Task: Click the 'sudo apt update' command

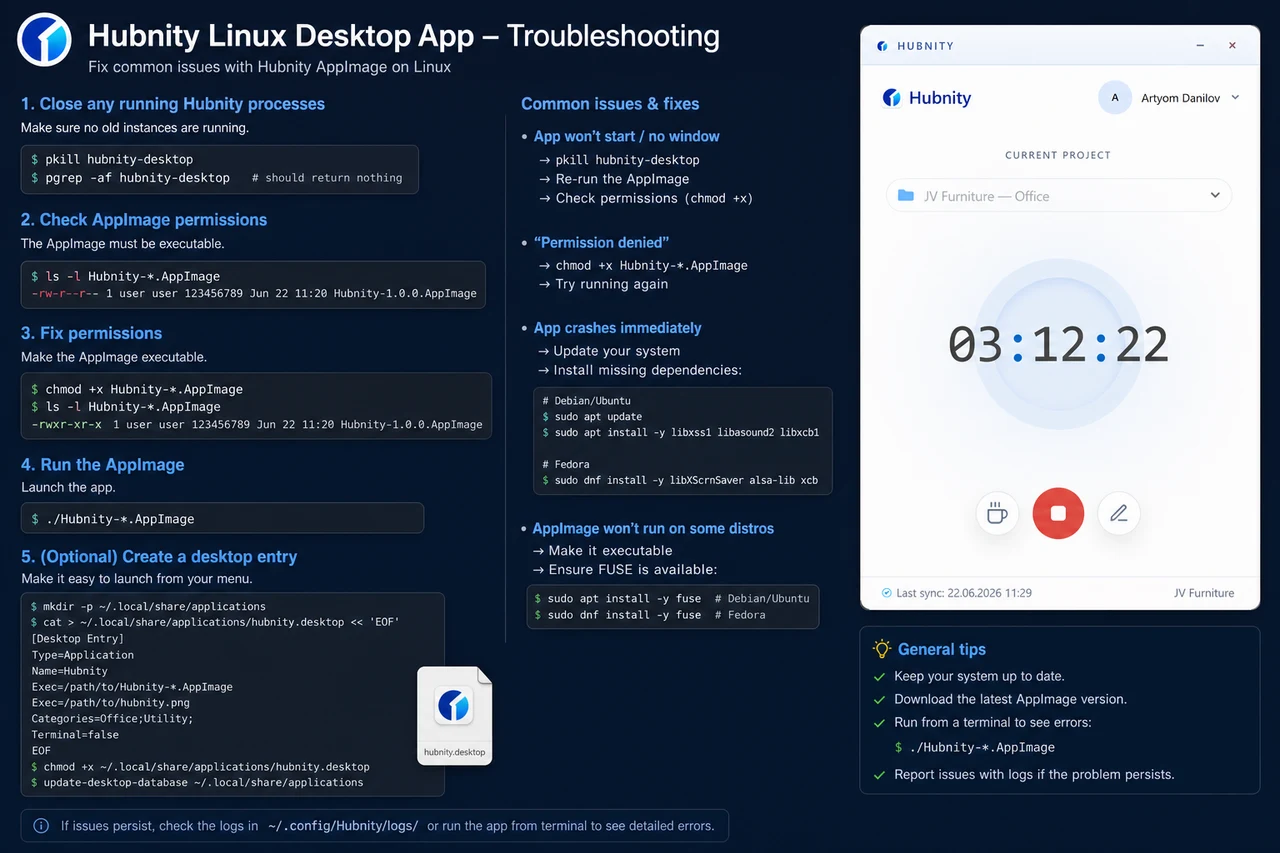Action: pyautogui.click(x=598, y=417)
